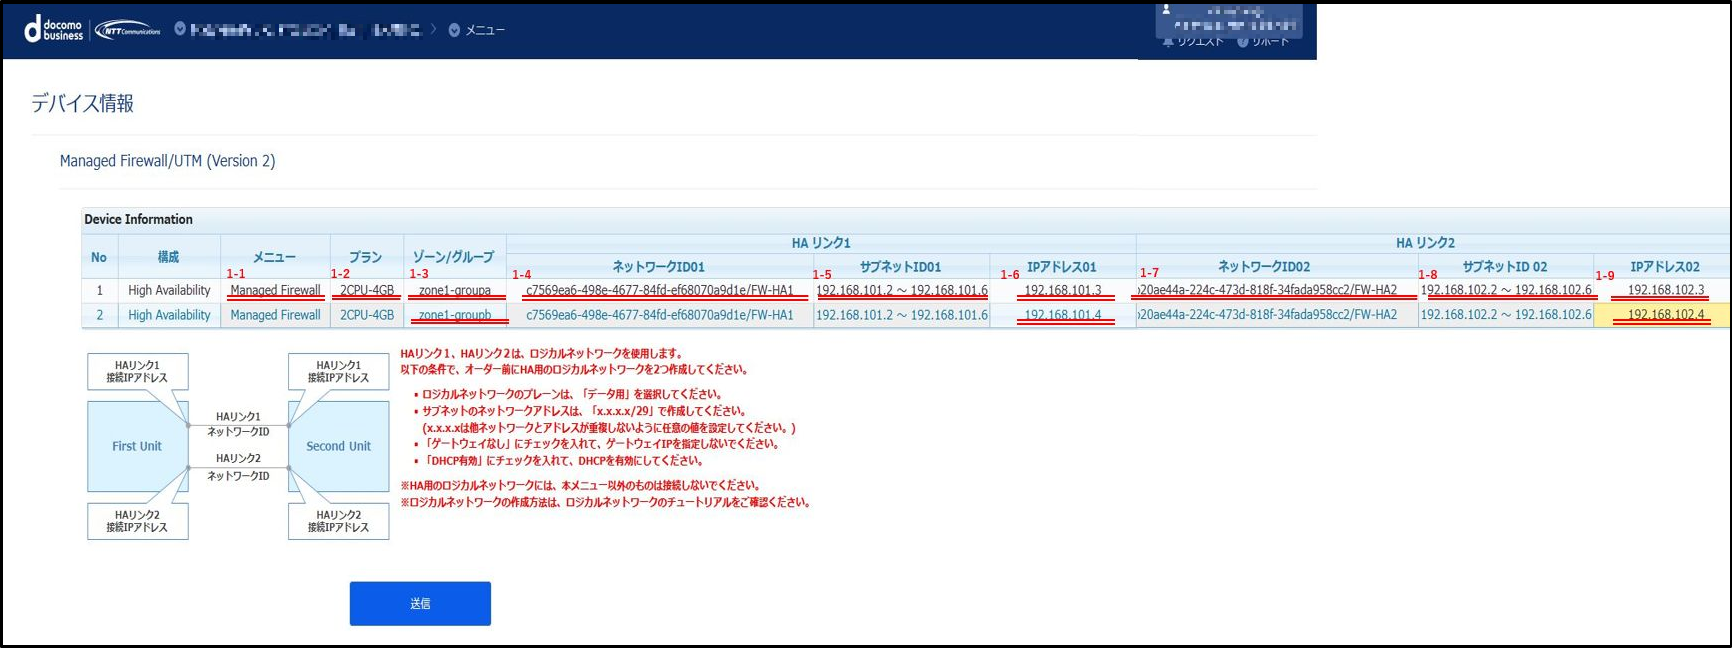Image resolution: width=1732 pixels, height=648 pixels.
Task: Click the HA リンク2 group header
Action: pos(1425,243)
